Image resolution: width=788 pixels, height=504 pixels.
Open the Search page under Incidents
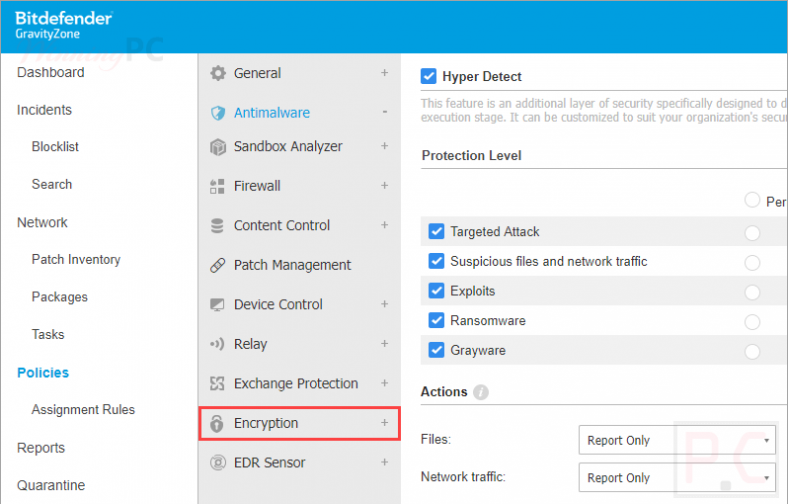click(52, 184)
